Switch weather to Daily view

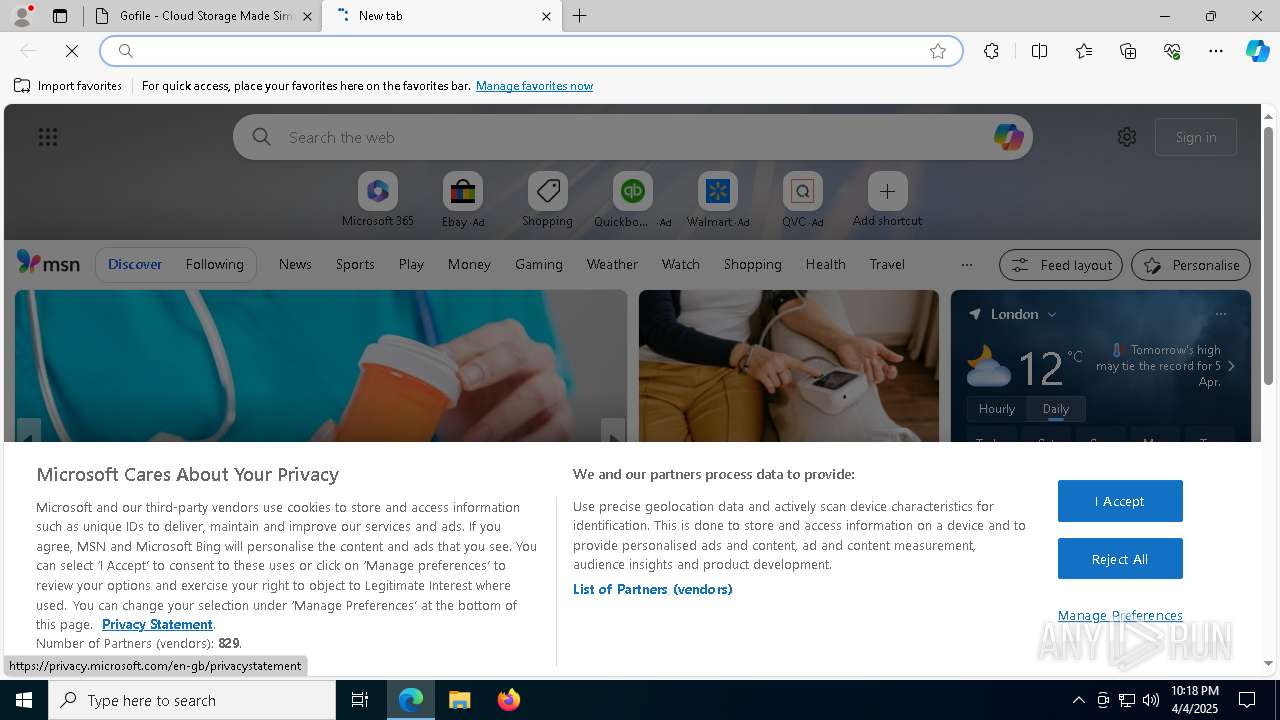1056,409
